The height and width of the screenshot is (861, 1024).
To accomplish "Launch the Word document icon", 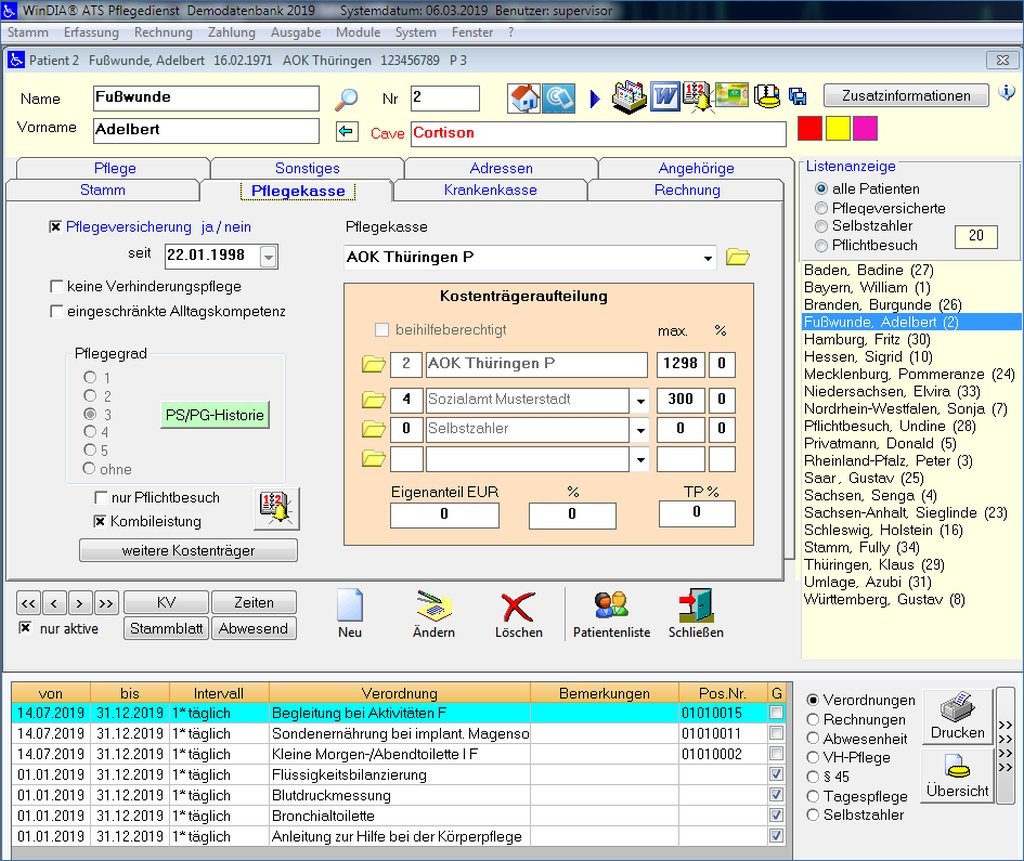I will (x=665, y=97).
